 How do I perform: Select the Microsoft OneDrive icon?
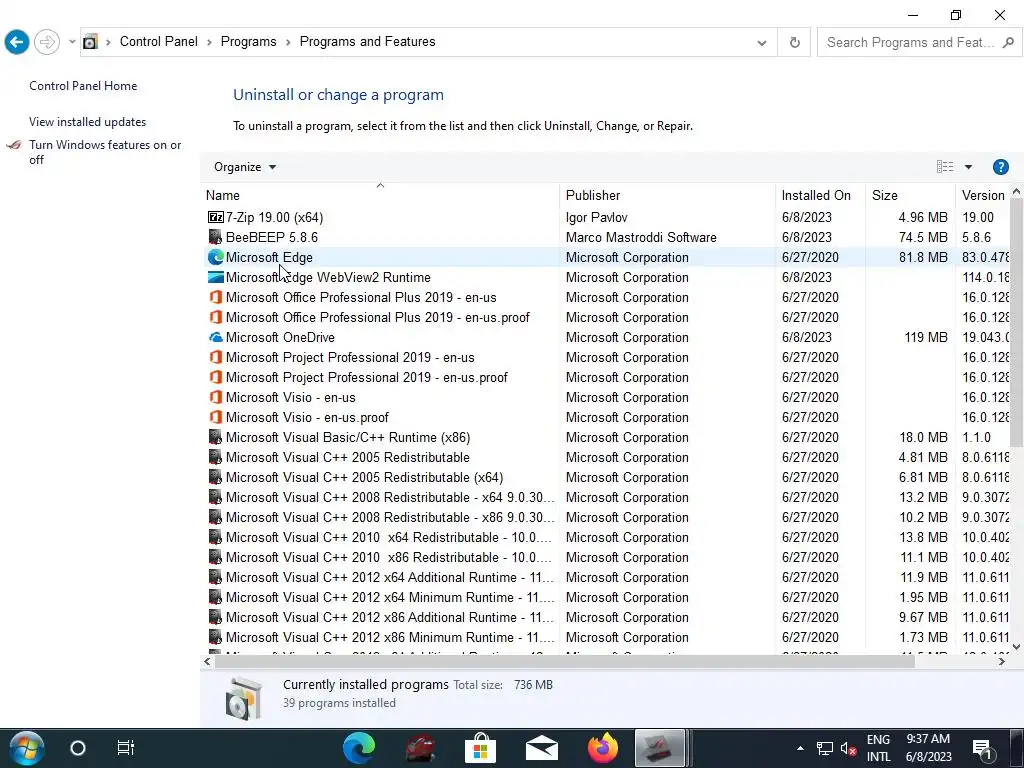pyautogui.click(x=216, y=338)
